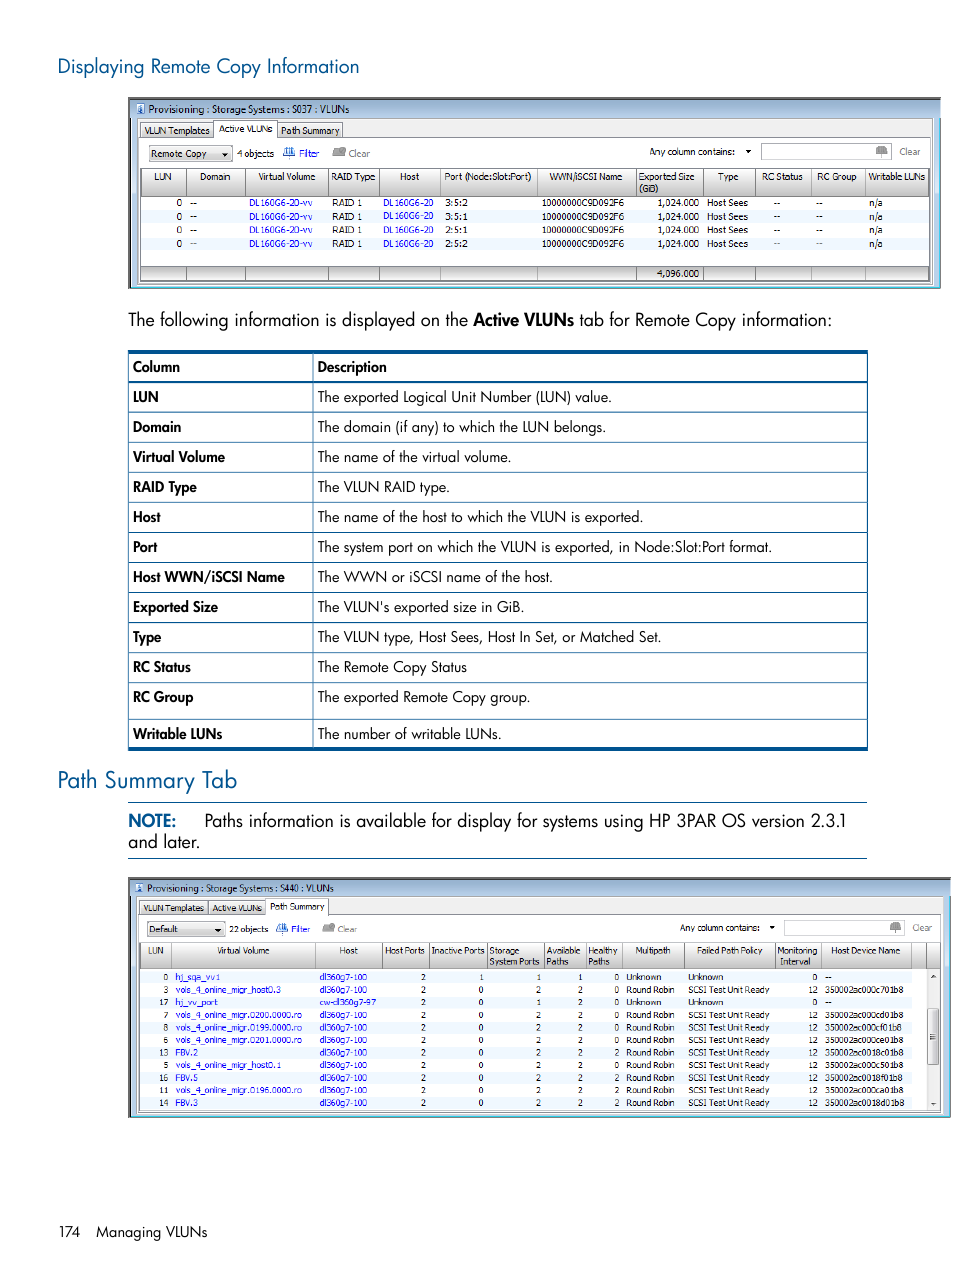Click Clear eraser icon beside Filter in S440 window
The height and width of the screenshot is (1271, 954).
pos(328,928)
